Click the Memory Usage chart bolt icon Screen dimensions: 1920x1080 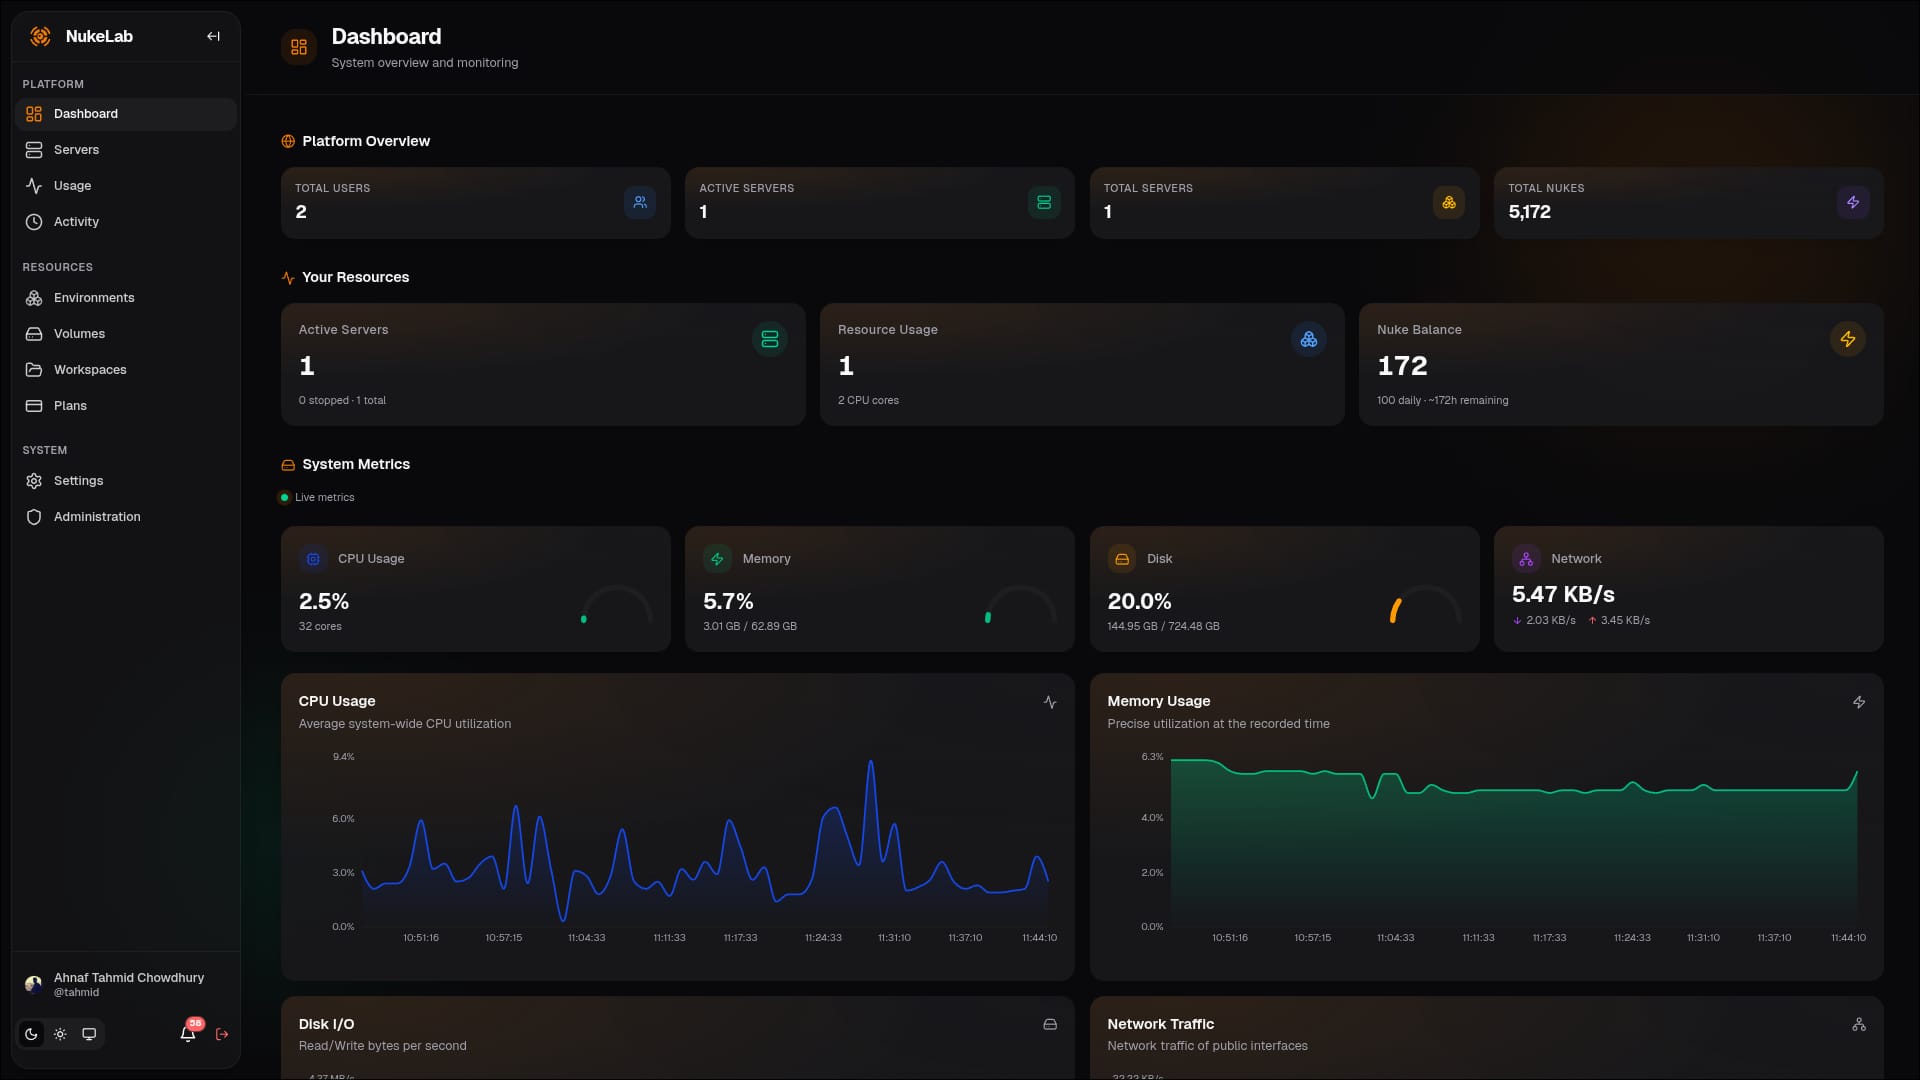(1859, 702)
